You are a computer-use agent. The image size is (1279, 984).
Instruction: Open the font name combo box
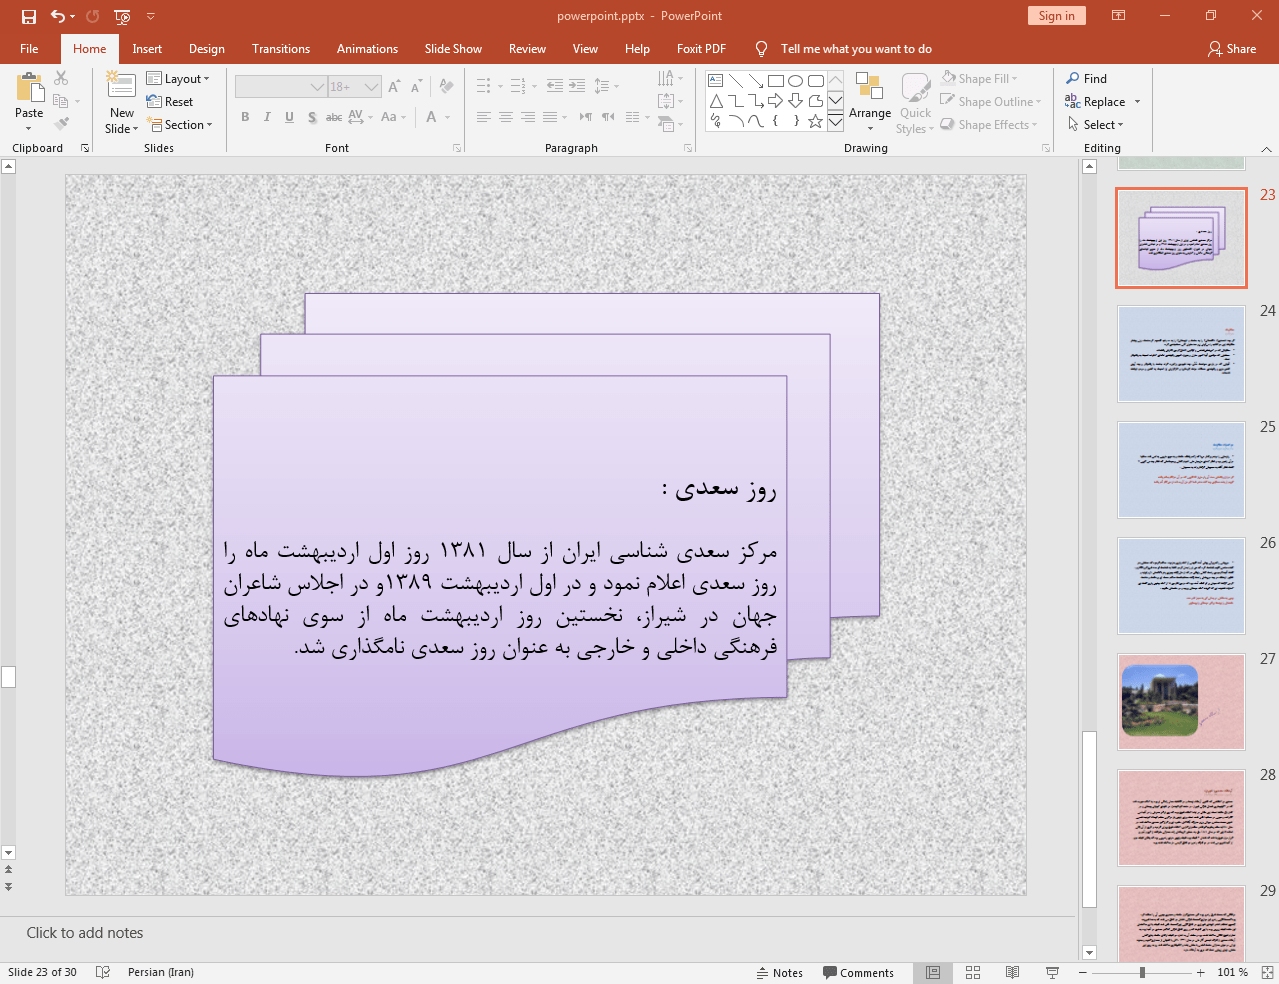click(x=281, y=87)
